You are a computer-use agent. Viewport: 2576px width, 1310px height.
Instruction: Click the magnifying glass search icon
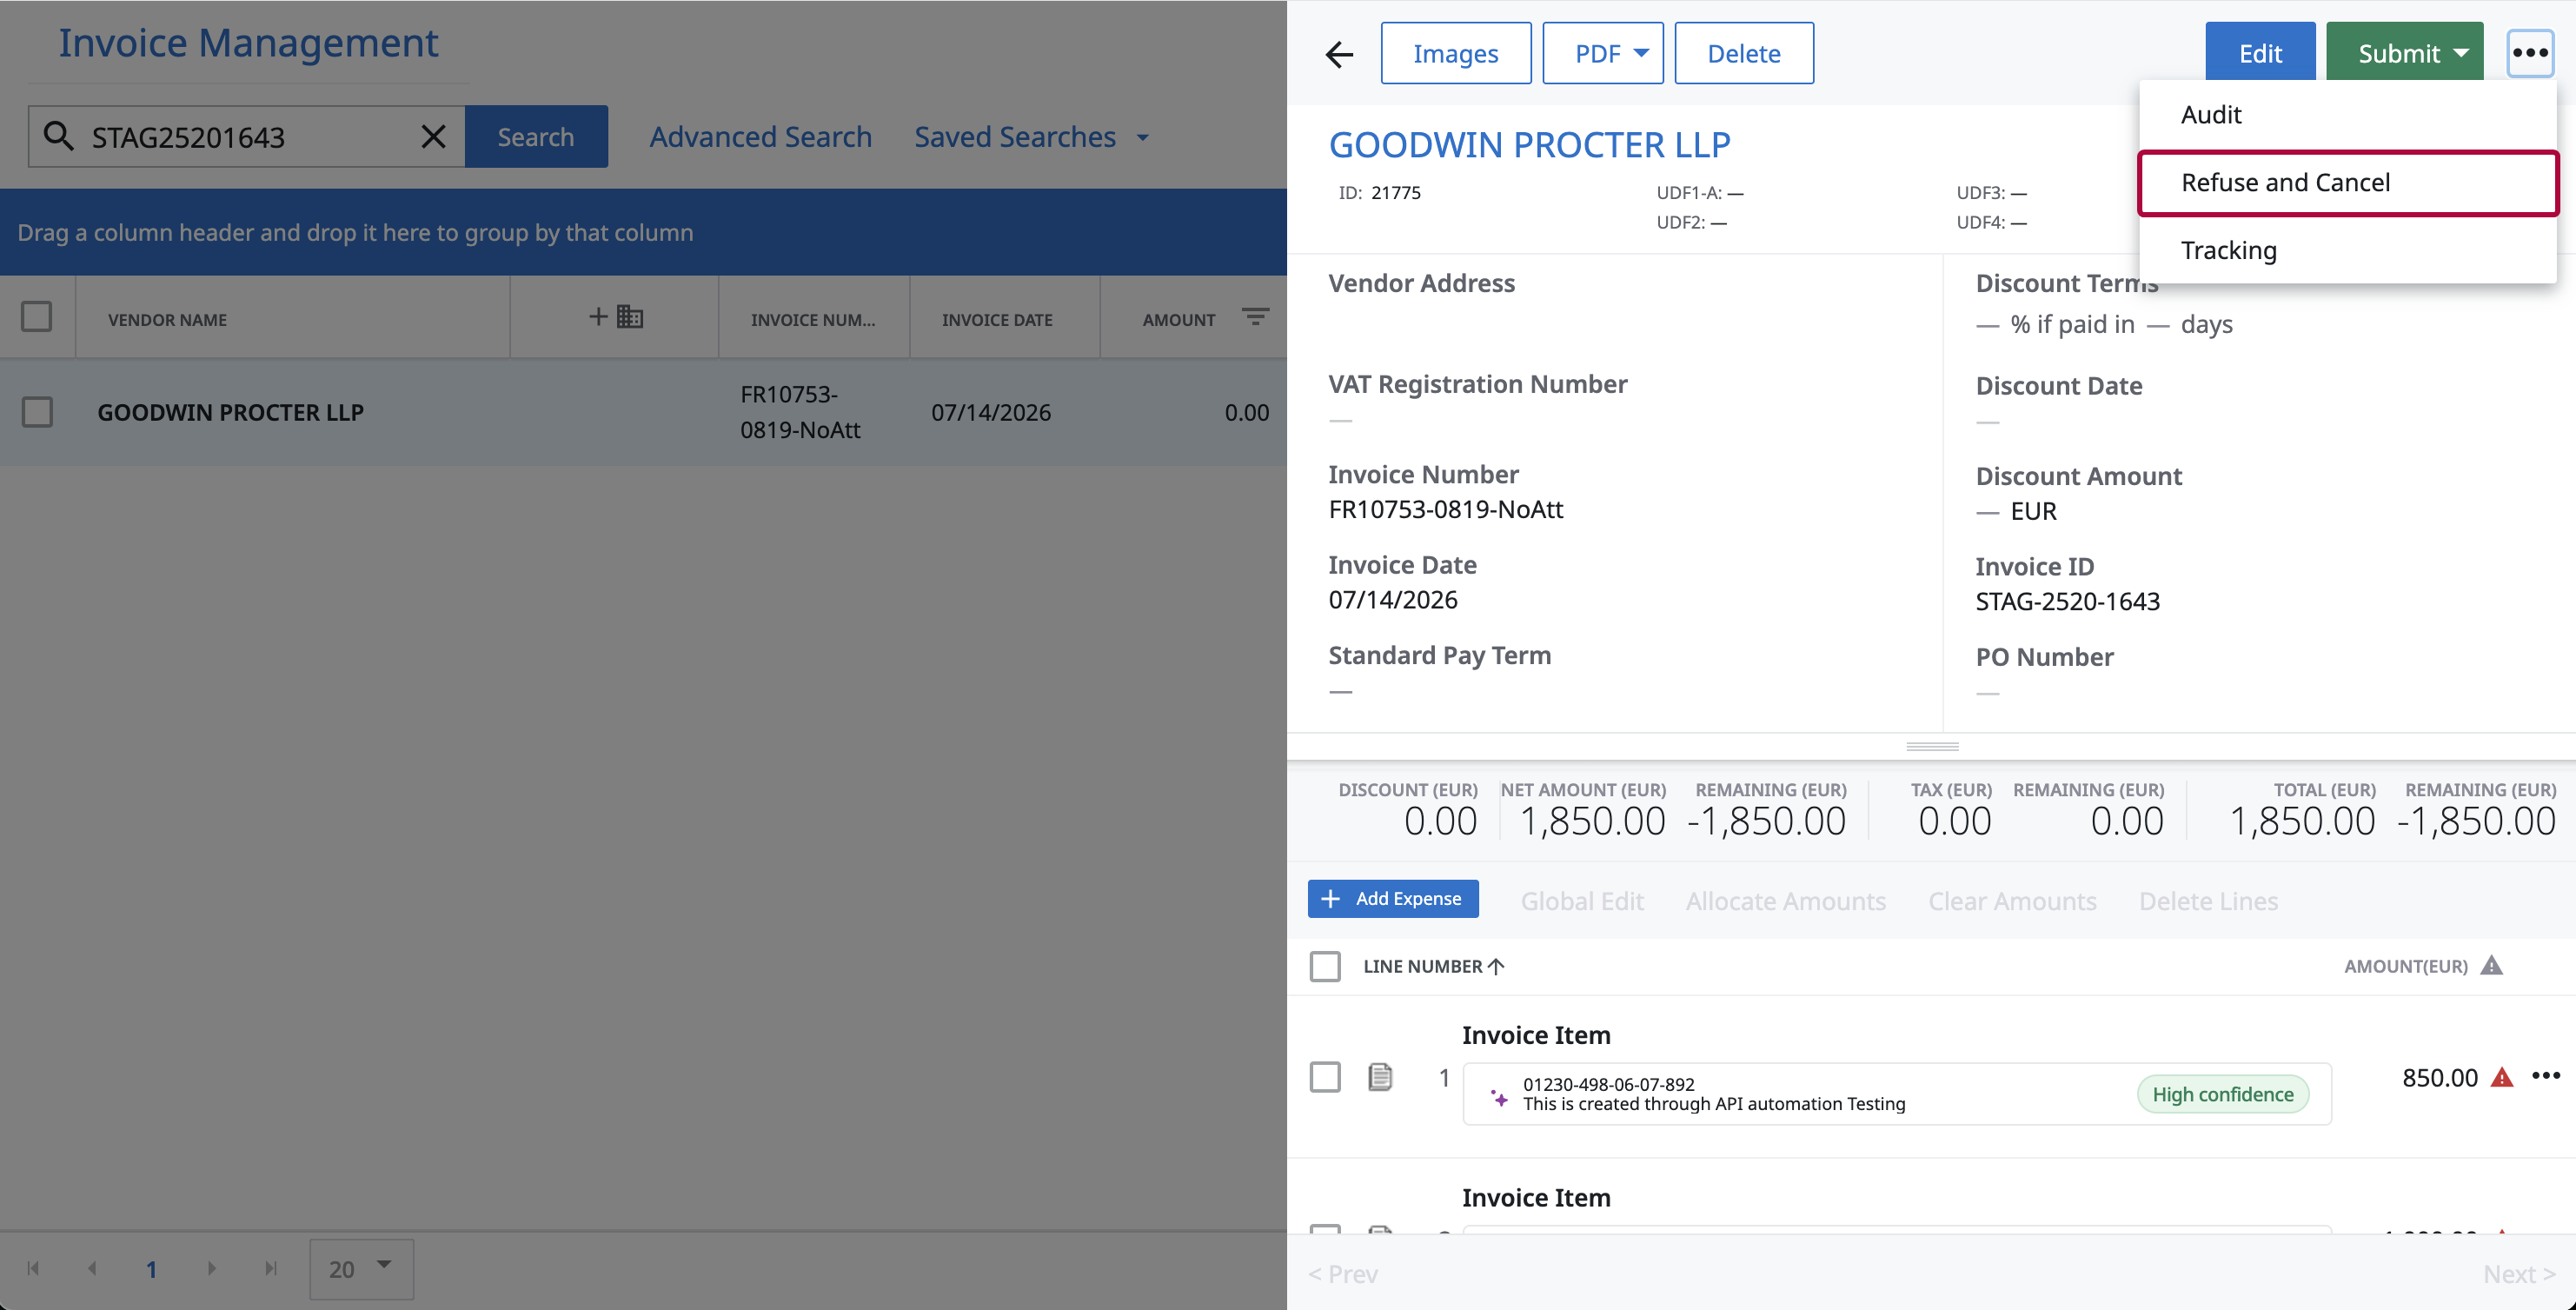59,136
